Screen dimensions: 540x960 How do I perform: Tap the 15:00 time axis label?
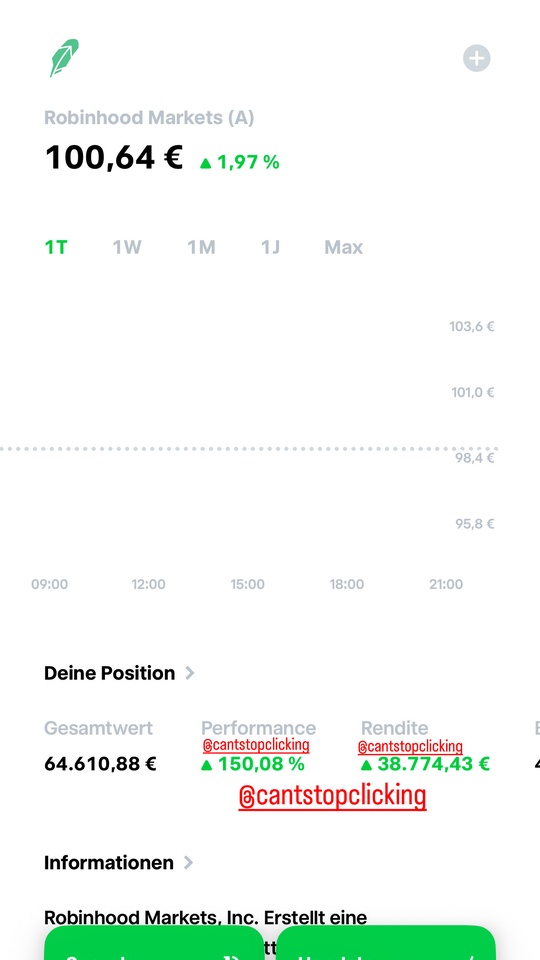(x=247, y=584)
